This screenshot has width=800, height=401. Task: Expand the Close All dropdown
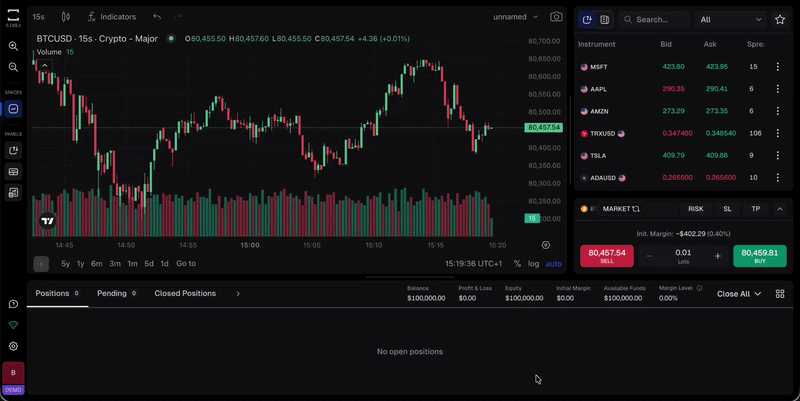[x=738, y=294]
